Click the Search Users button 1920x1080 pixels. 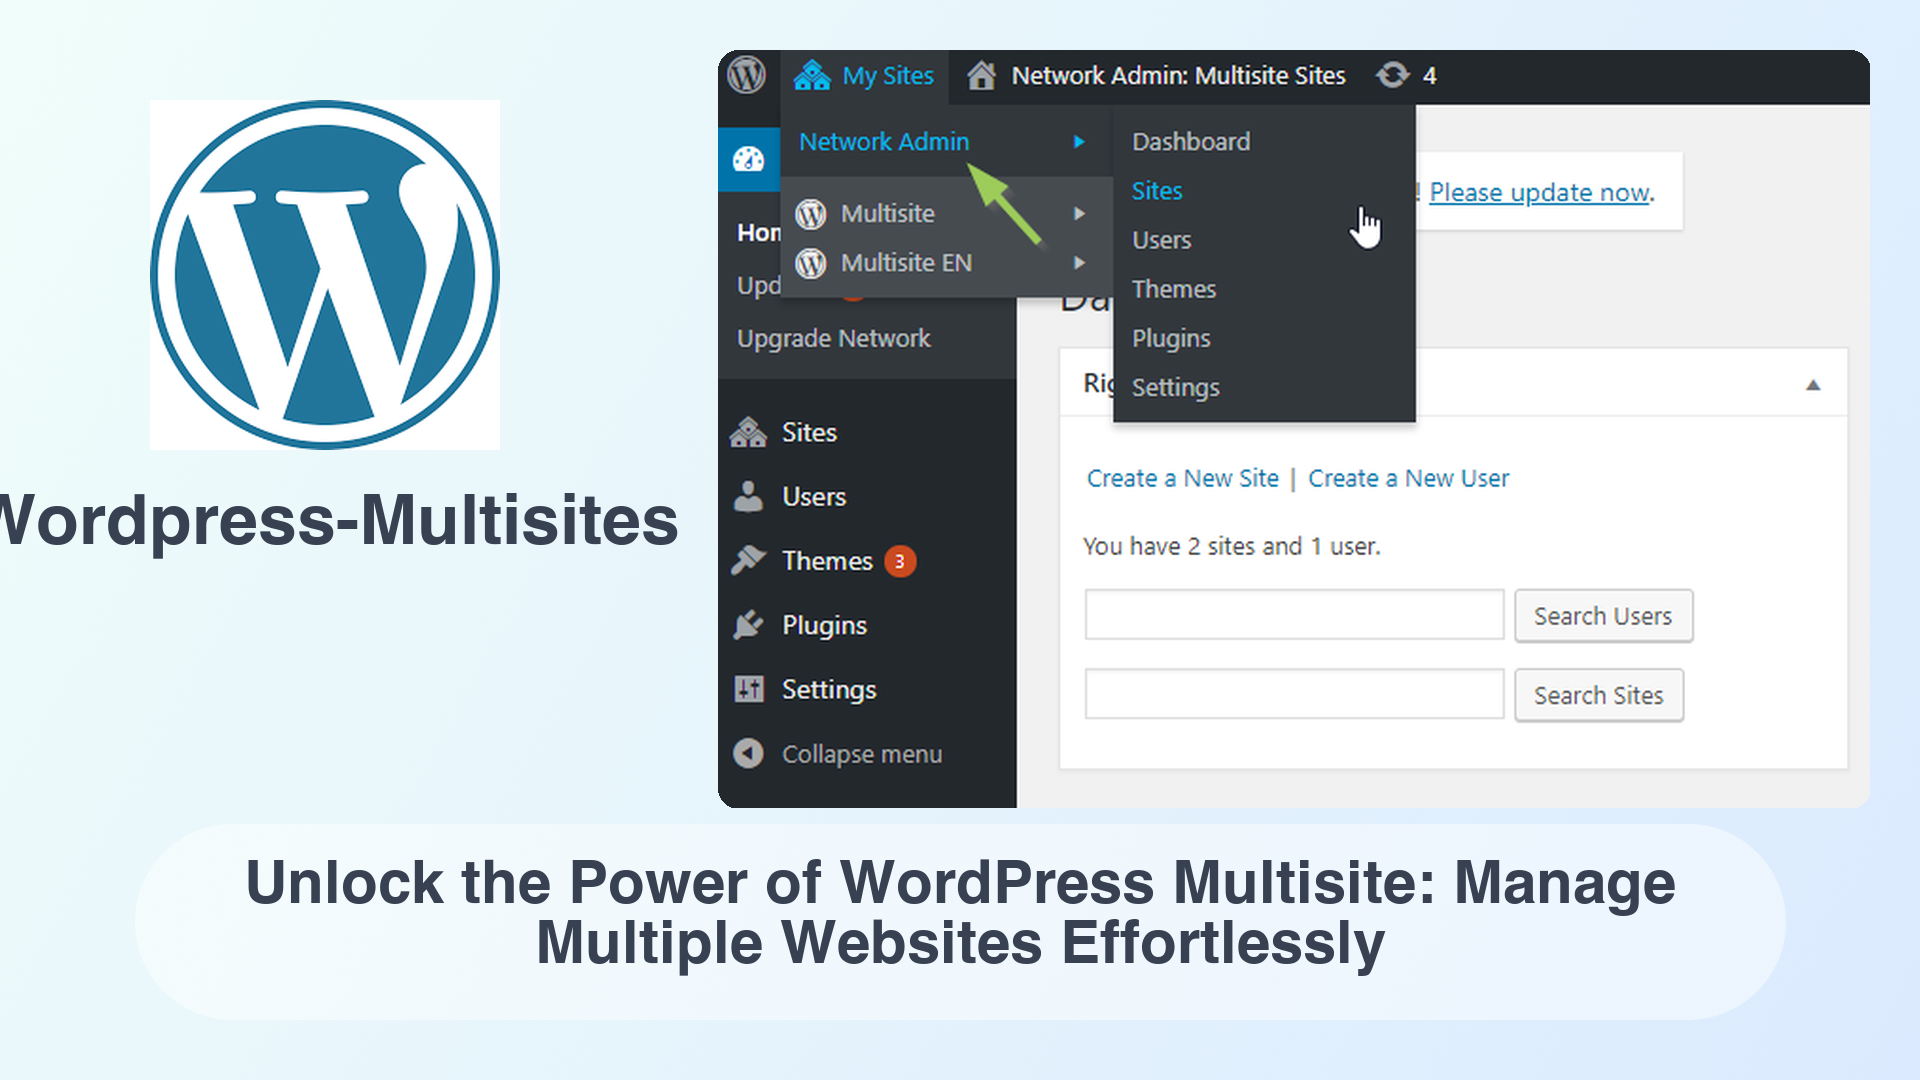[1602, 616]
